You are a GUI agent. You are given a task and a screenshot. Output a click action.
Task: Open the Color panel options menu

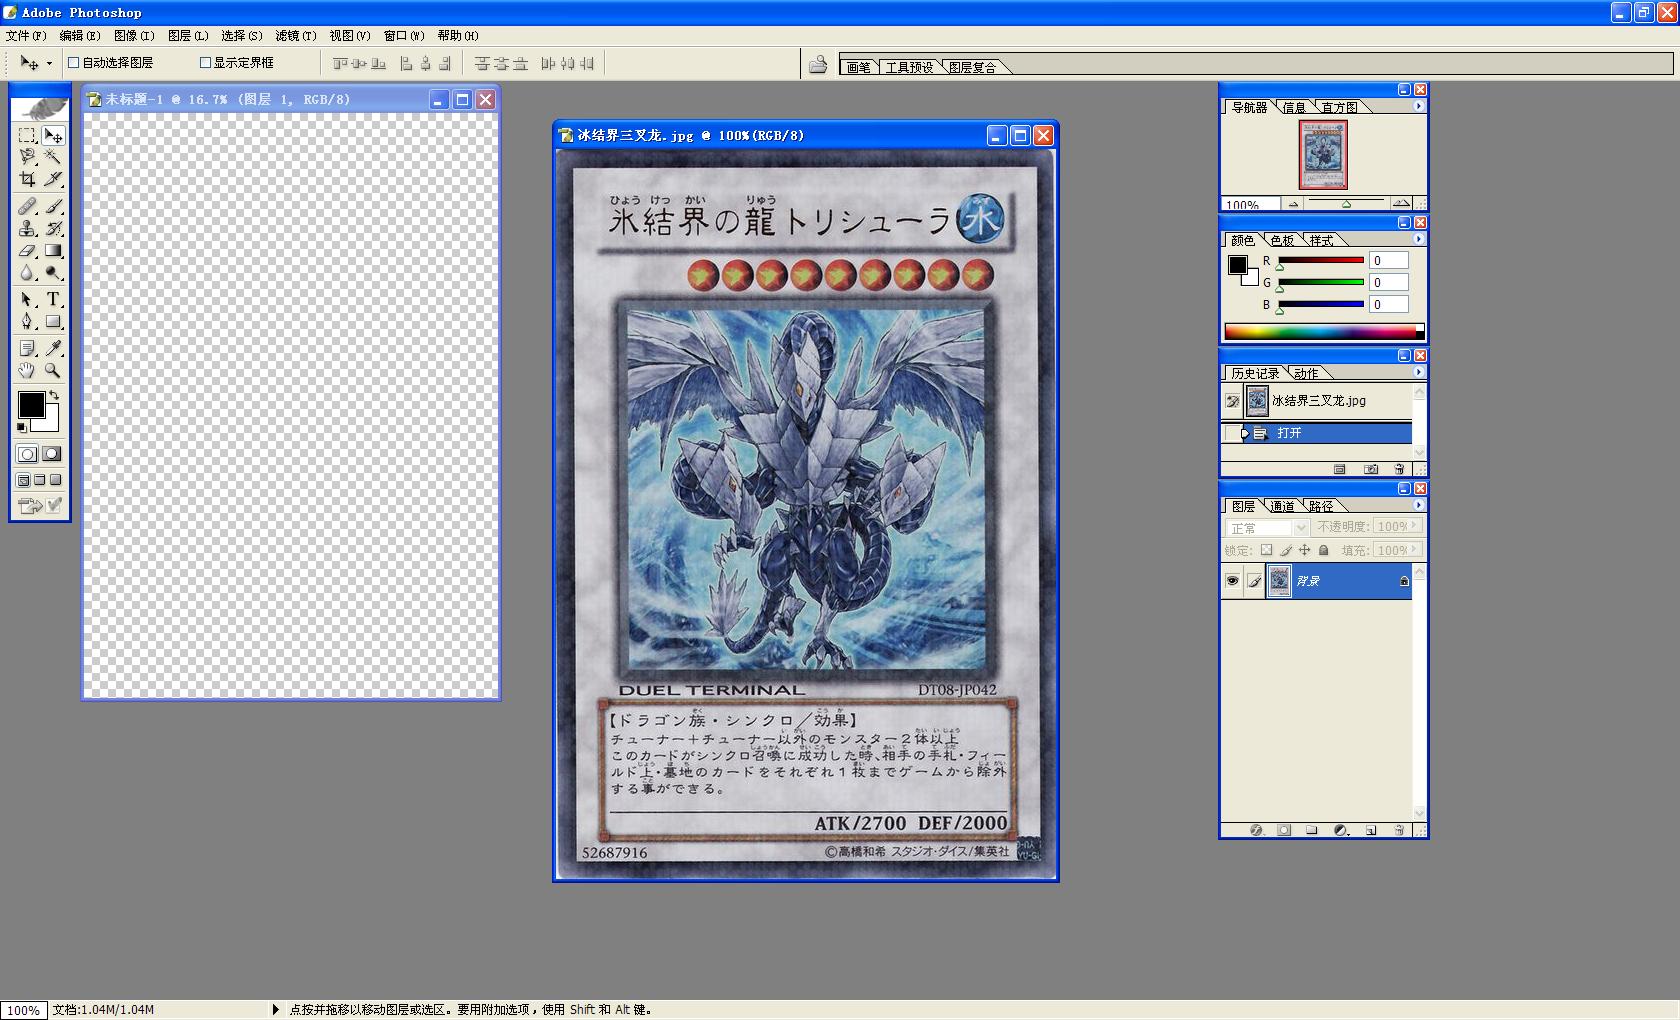(1418, 239)
